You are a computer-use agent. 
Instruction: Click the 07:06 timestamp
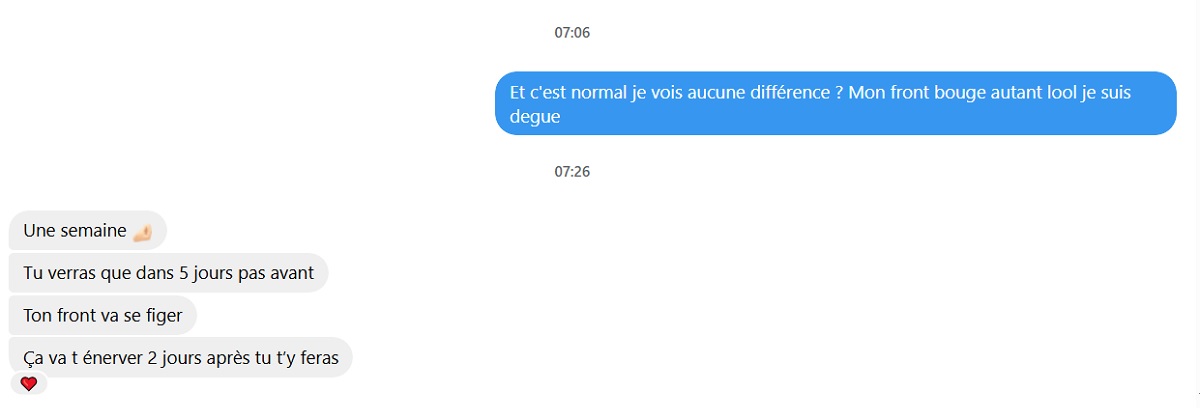[572, 32]
